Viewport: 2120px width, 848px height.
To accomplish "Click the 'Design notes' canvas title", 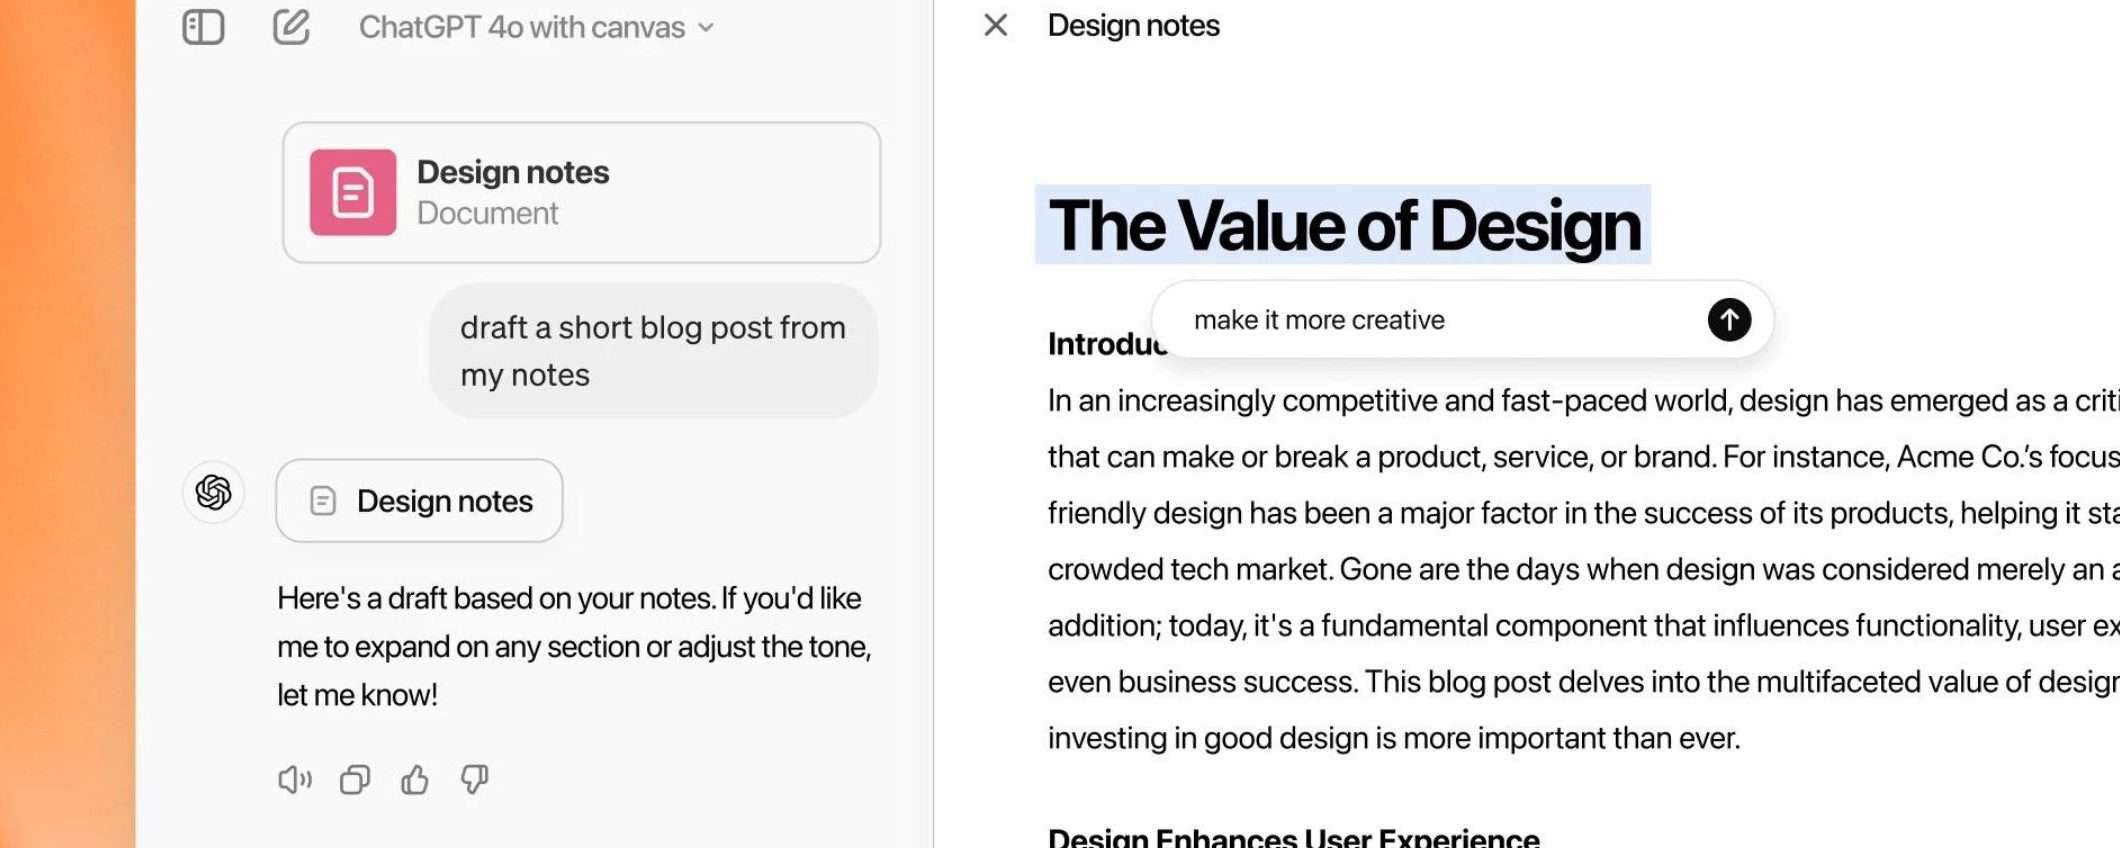I will (x=1133, y=25).
